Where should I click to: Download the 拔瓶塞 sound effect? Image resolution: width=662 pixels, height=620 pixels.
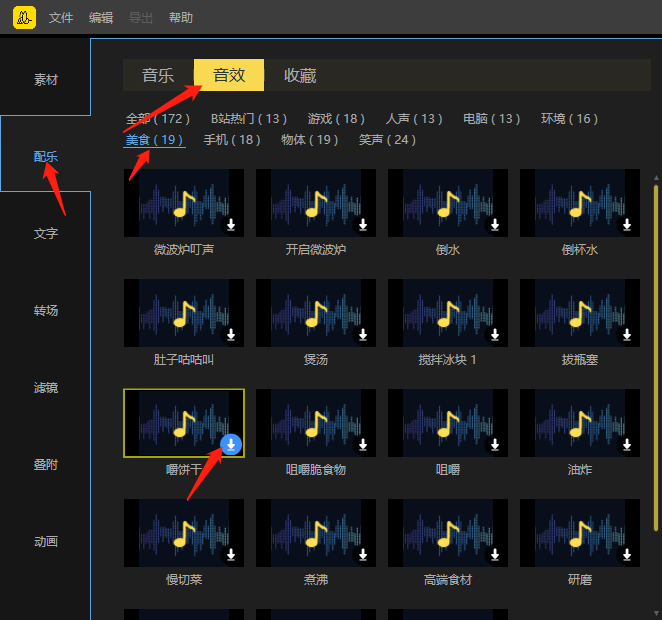coord(627,335)
